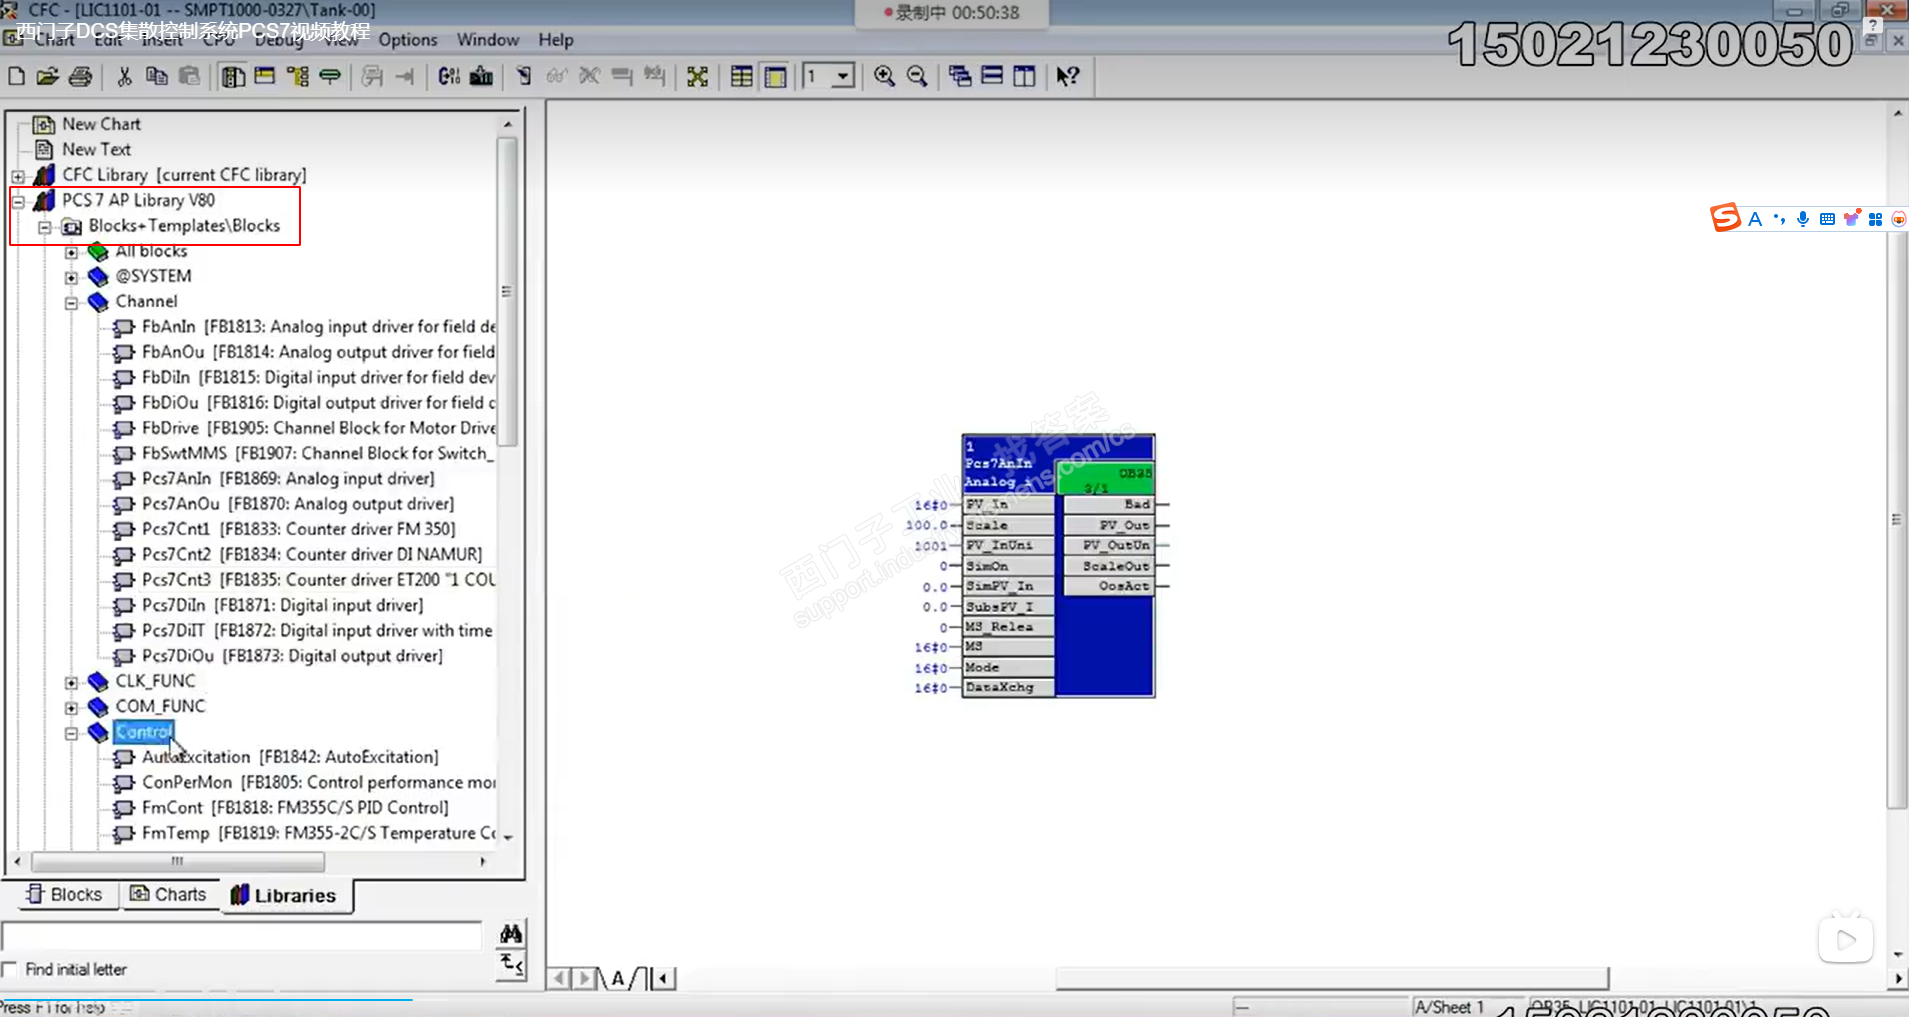Click the catalog vertical scrollbar thumb
Image resolution: width=1909 pixels, height=1017 pixels.
point(507,291)
